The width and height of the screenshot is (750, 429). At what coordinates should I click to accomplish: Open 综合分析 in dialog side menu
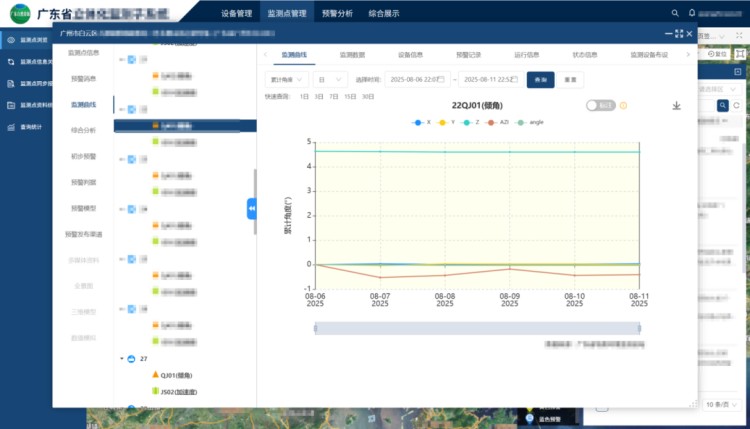point(83,130)
